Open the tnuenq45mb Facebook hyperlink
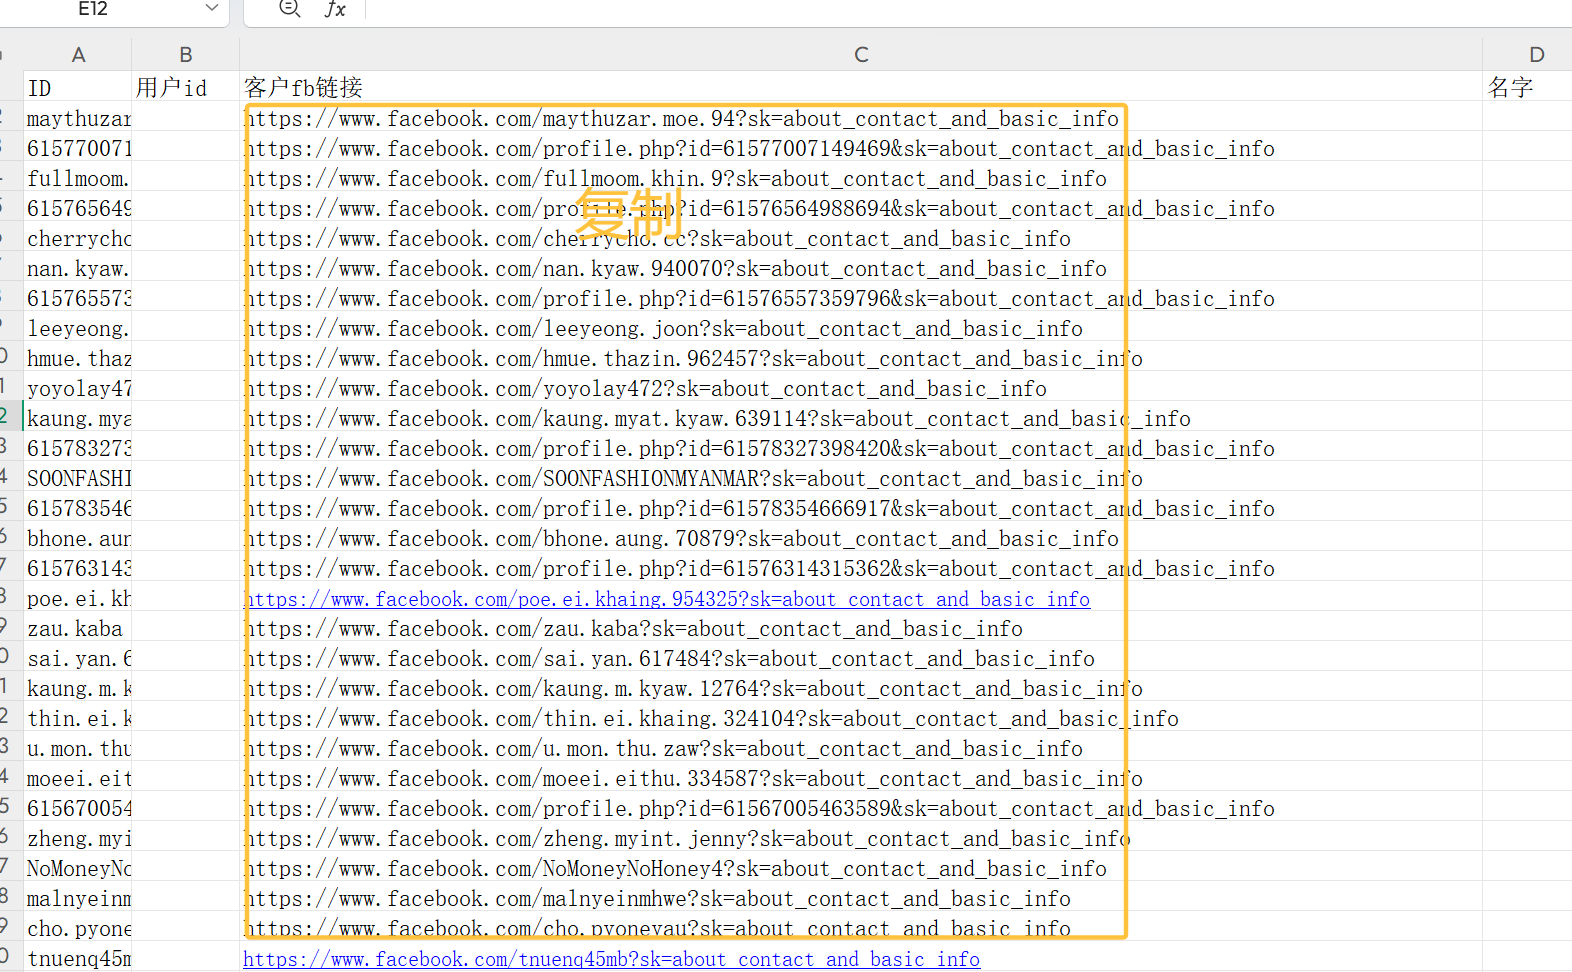This screenshot has height=972, width=1572. point(611,959)
